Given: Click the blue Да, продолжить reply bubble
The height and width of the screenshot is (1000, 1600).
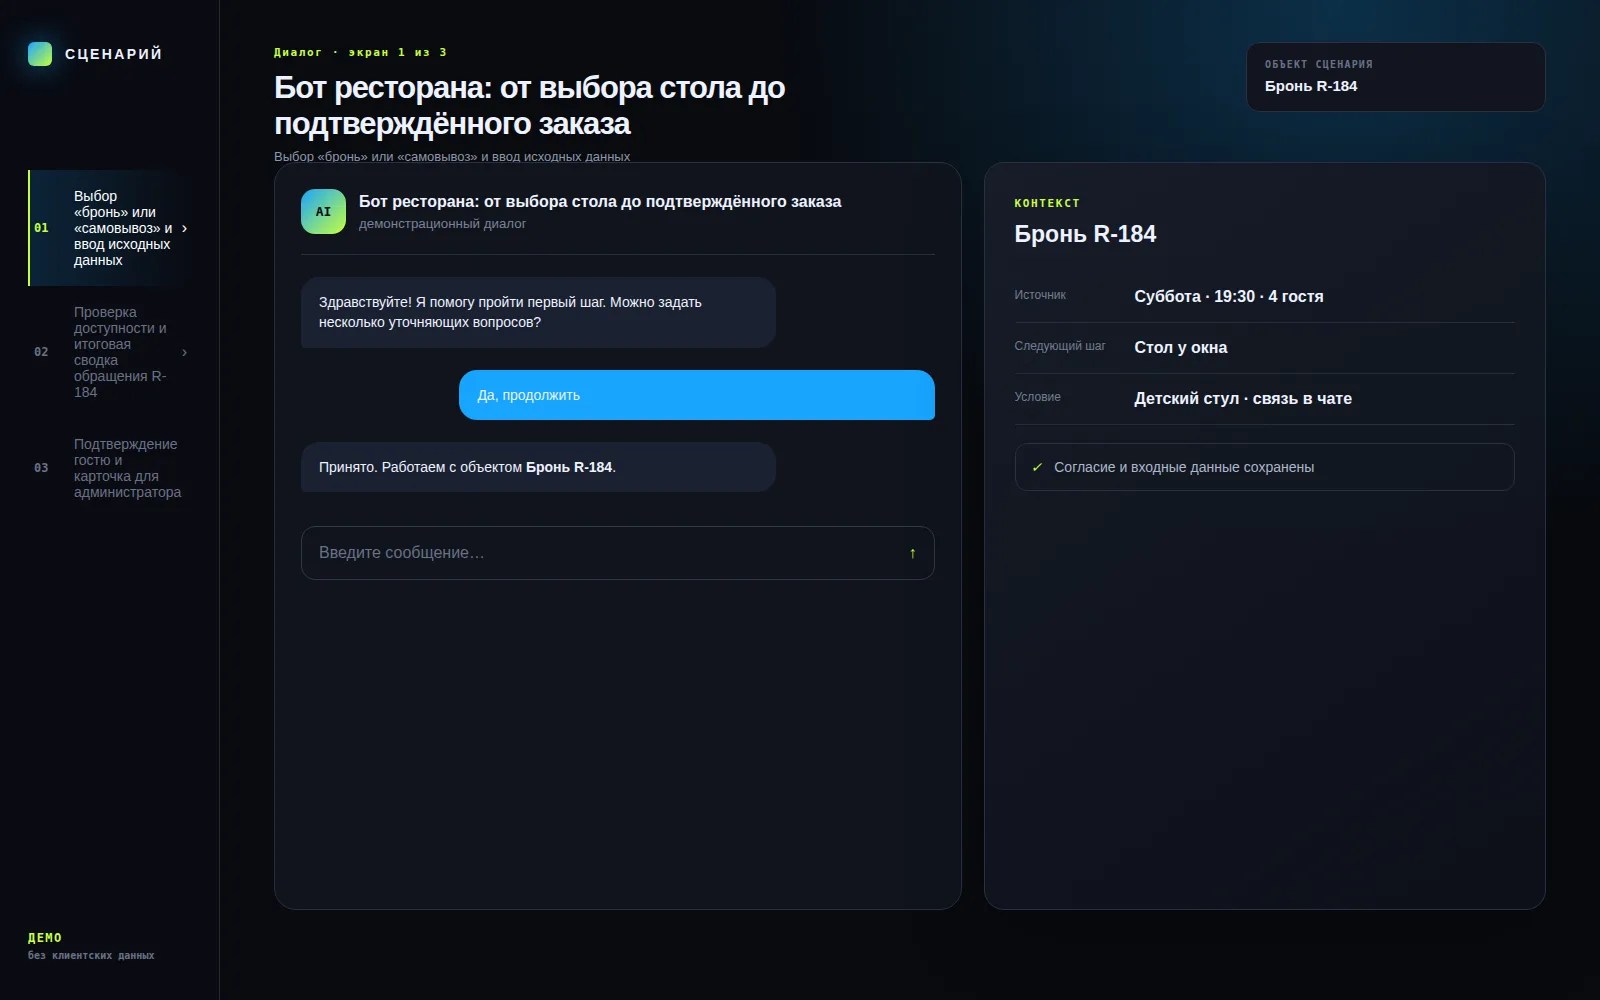Looking at the screenshot, I should 697,395.
